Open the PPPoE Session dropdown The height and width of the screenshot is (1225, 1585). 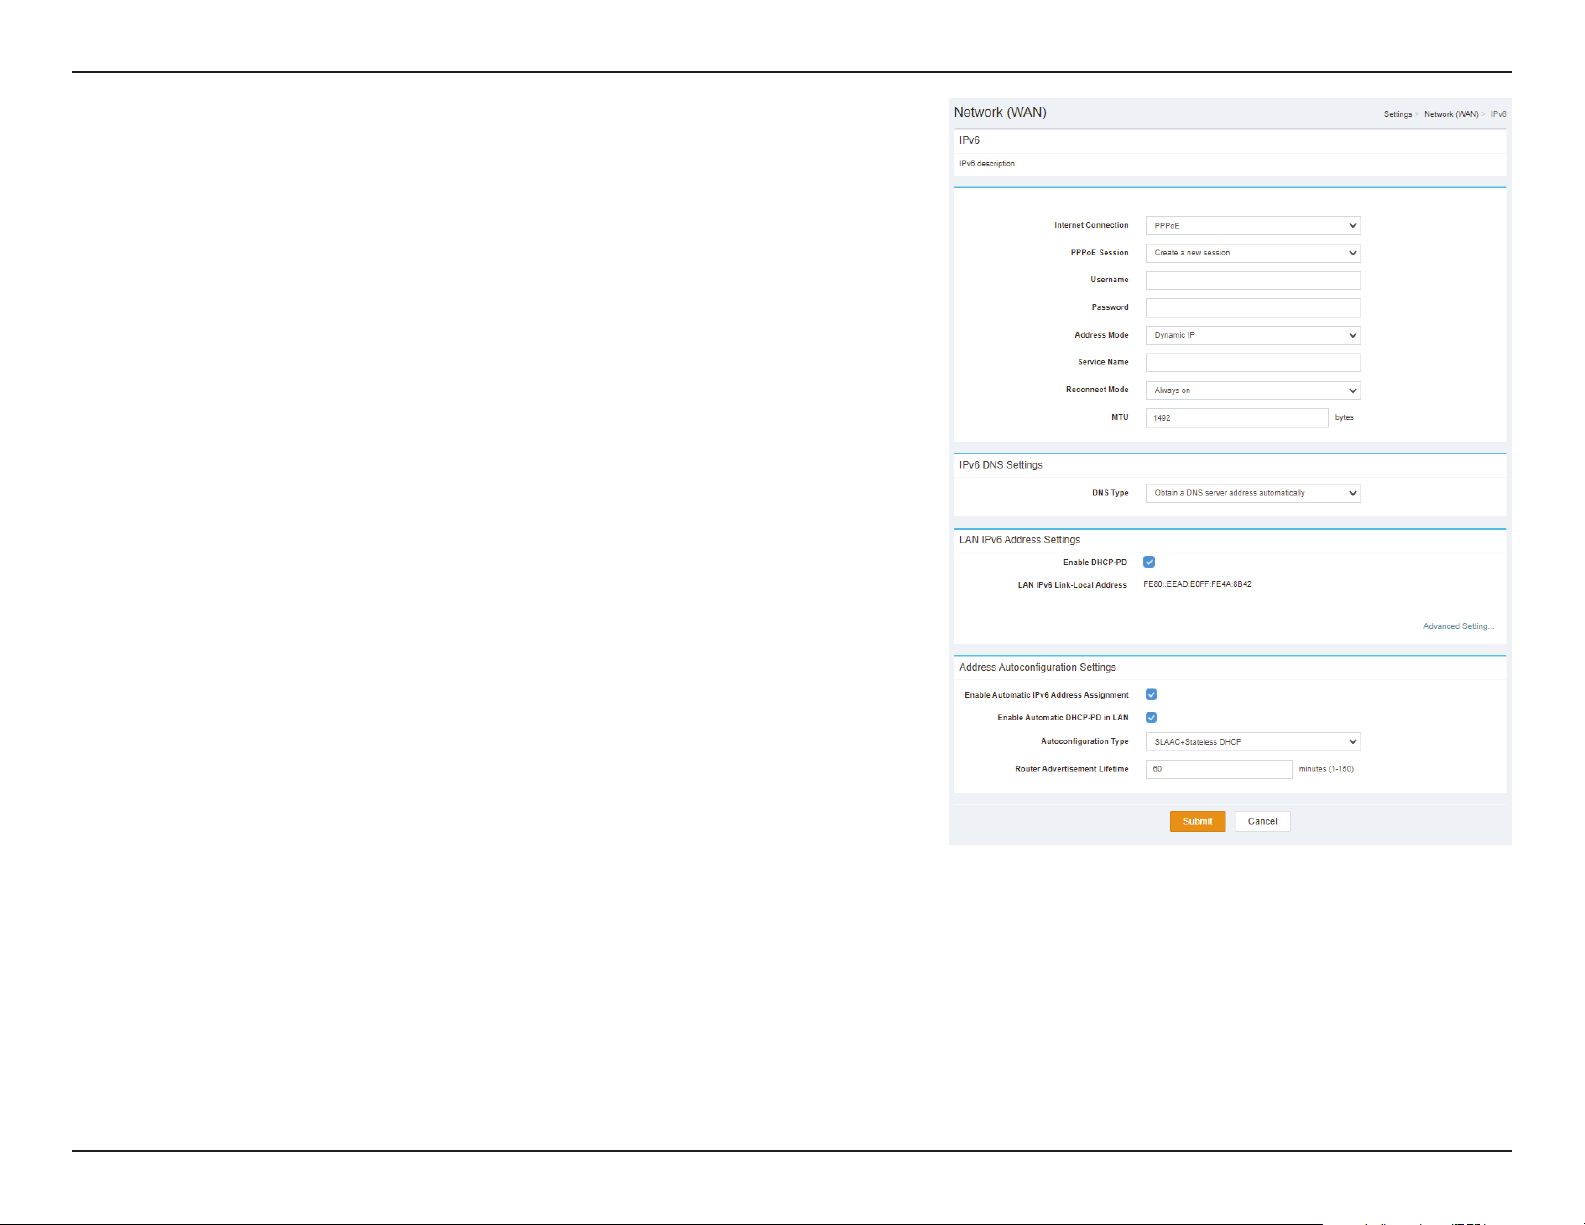[1253, 253]
